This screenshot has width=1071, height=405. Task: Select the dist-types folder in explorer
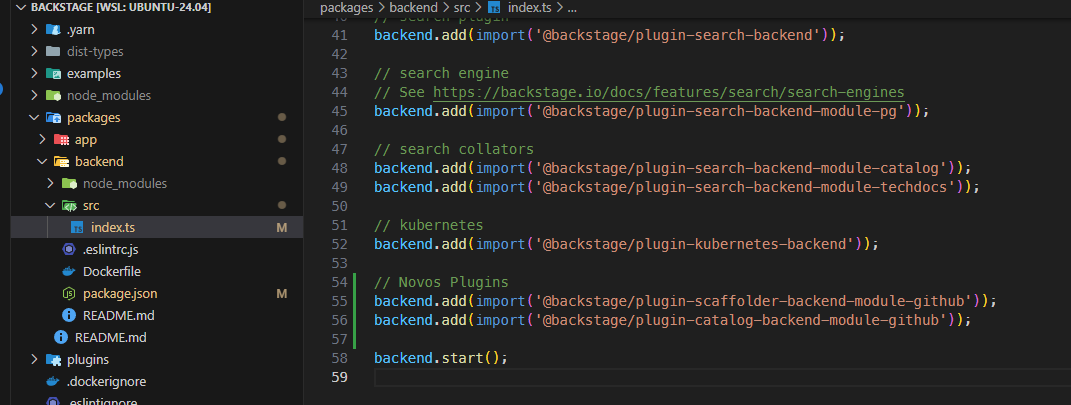95,51
